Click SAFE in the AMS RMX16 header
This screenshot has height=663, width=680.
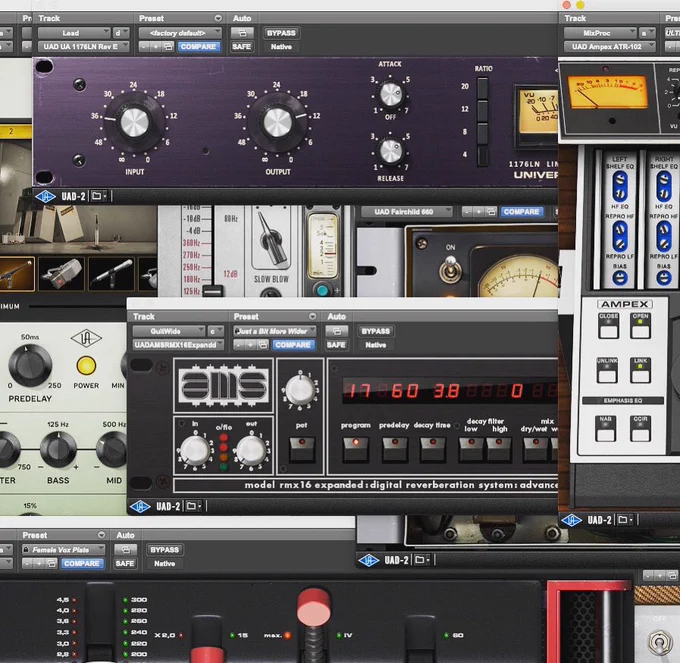pyautogui.click(x=336, y=345)
